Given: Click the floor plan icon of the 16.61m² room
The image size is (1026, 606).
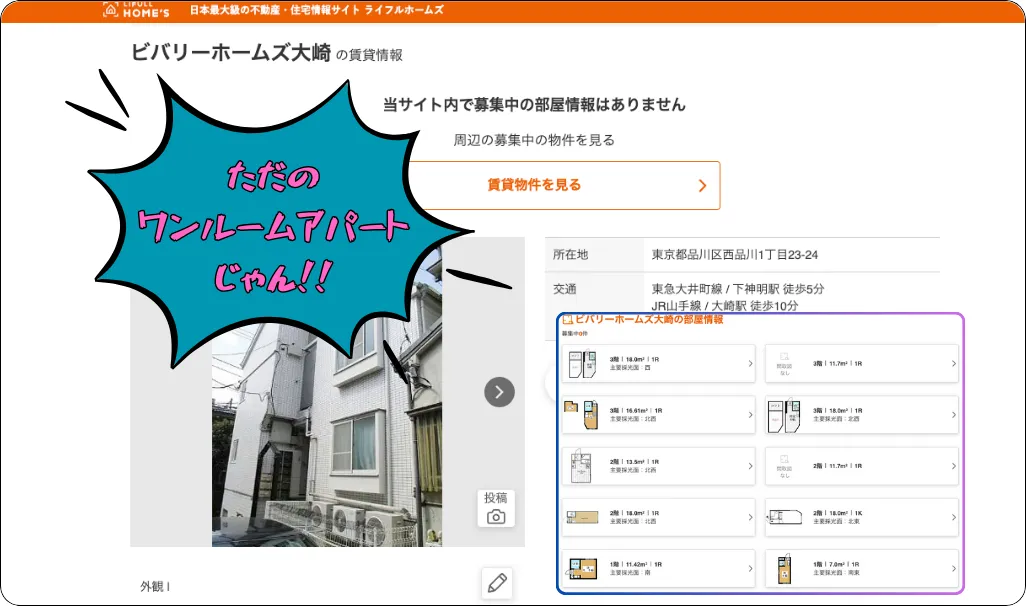Looking at the screenshot, I should point(583,415).
